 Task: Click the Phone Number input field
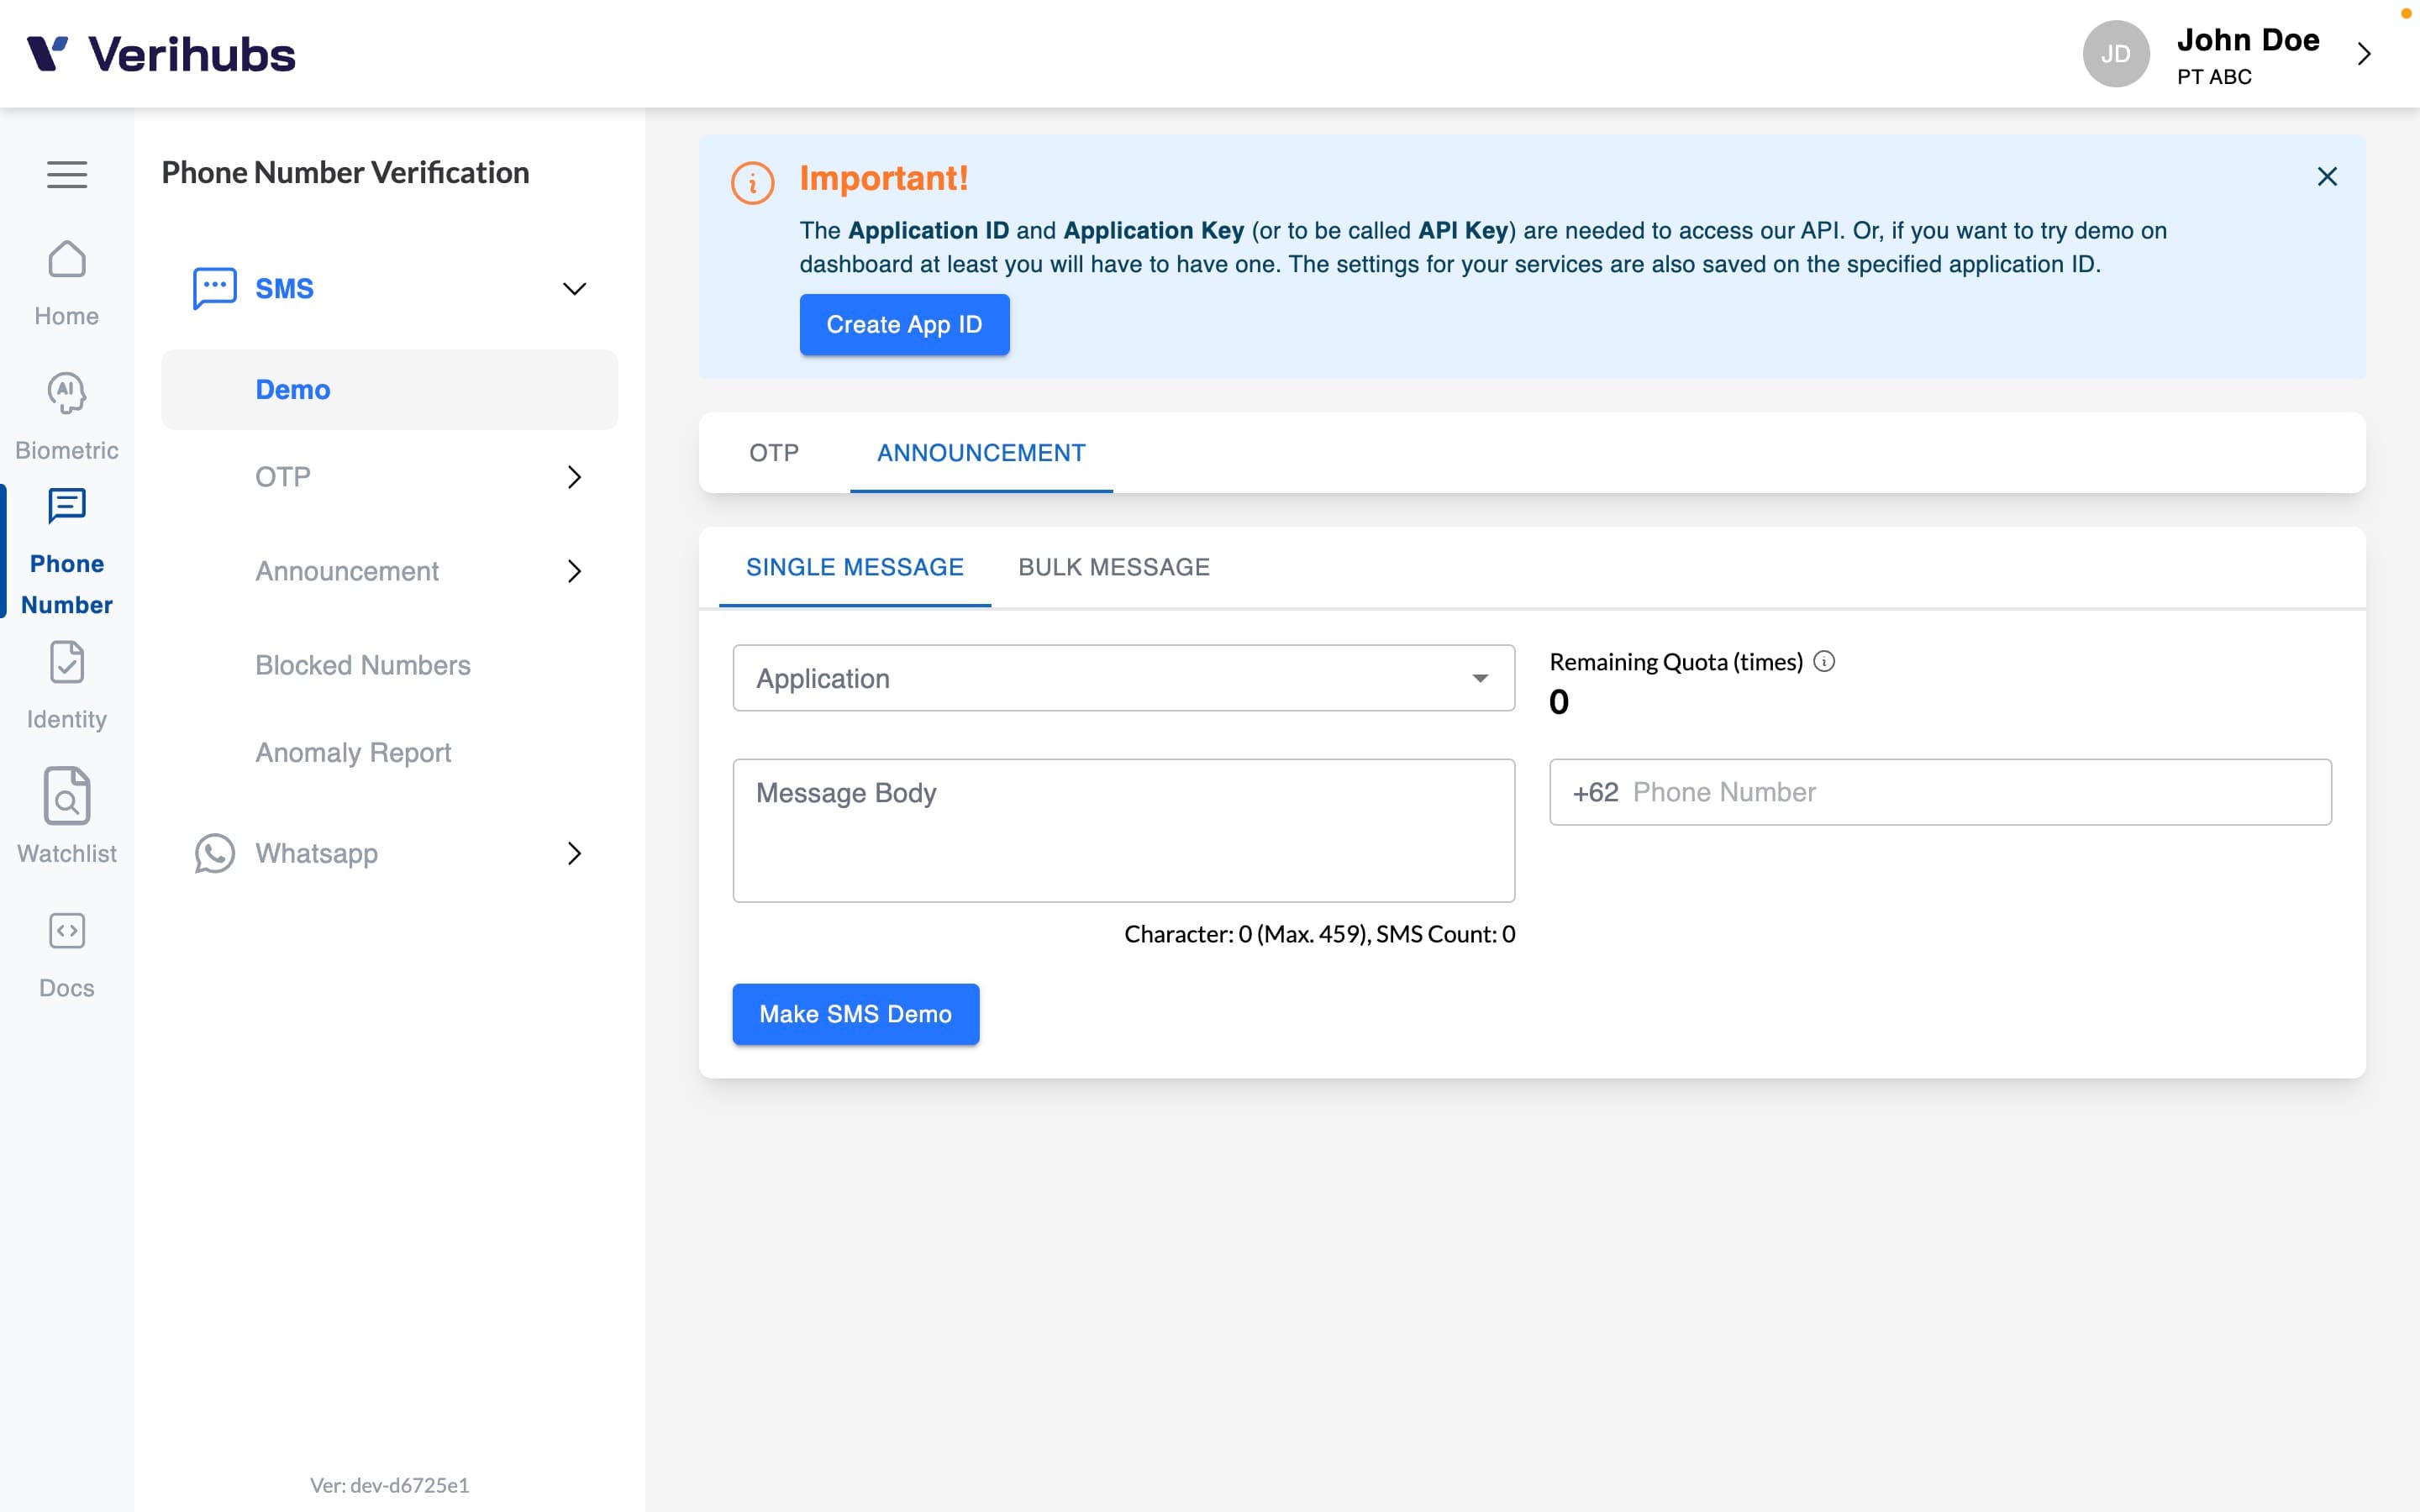(x=1940, y=792)
